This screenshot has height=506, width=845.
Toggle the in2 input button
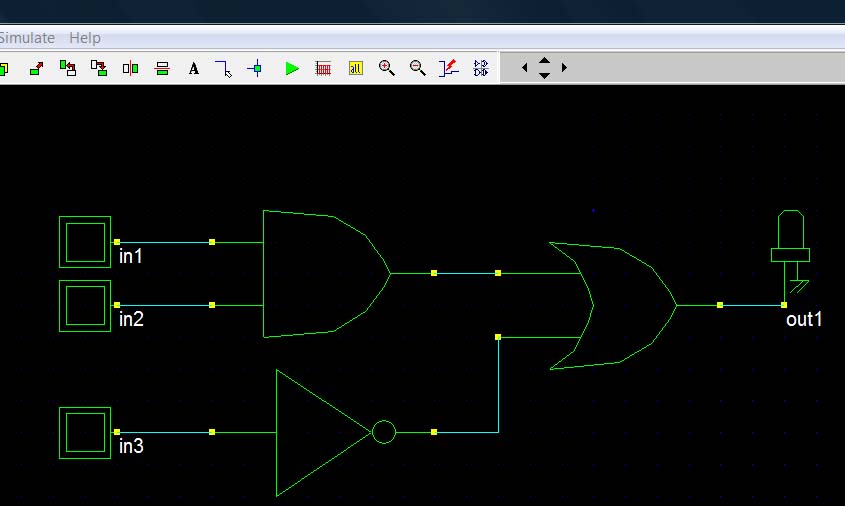(85, 306)
